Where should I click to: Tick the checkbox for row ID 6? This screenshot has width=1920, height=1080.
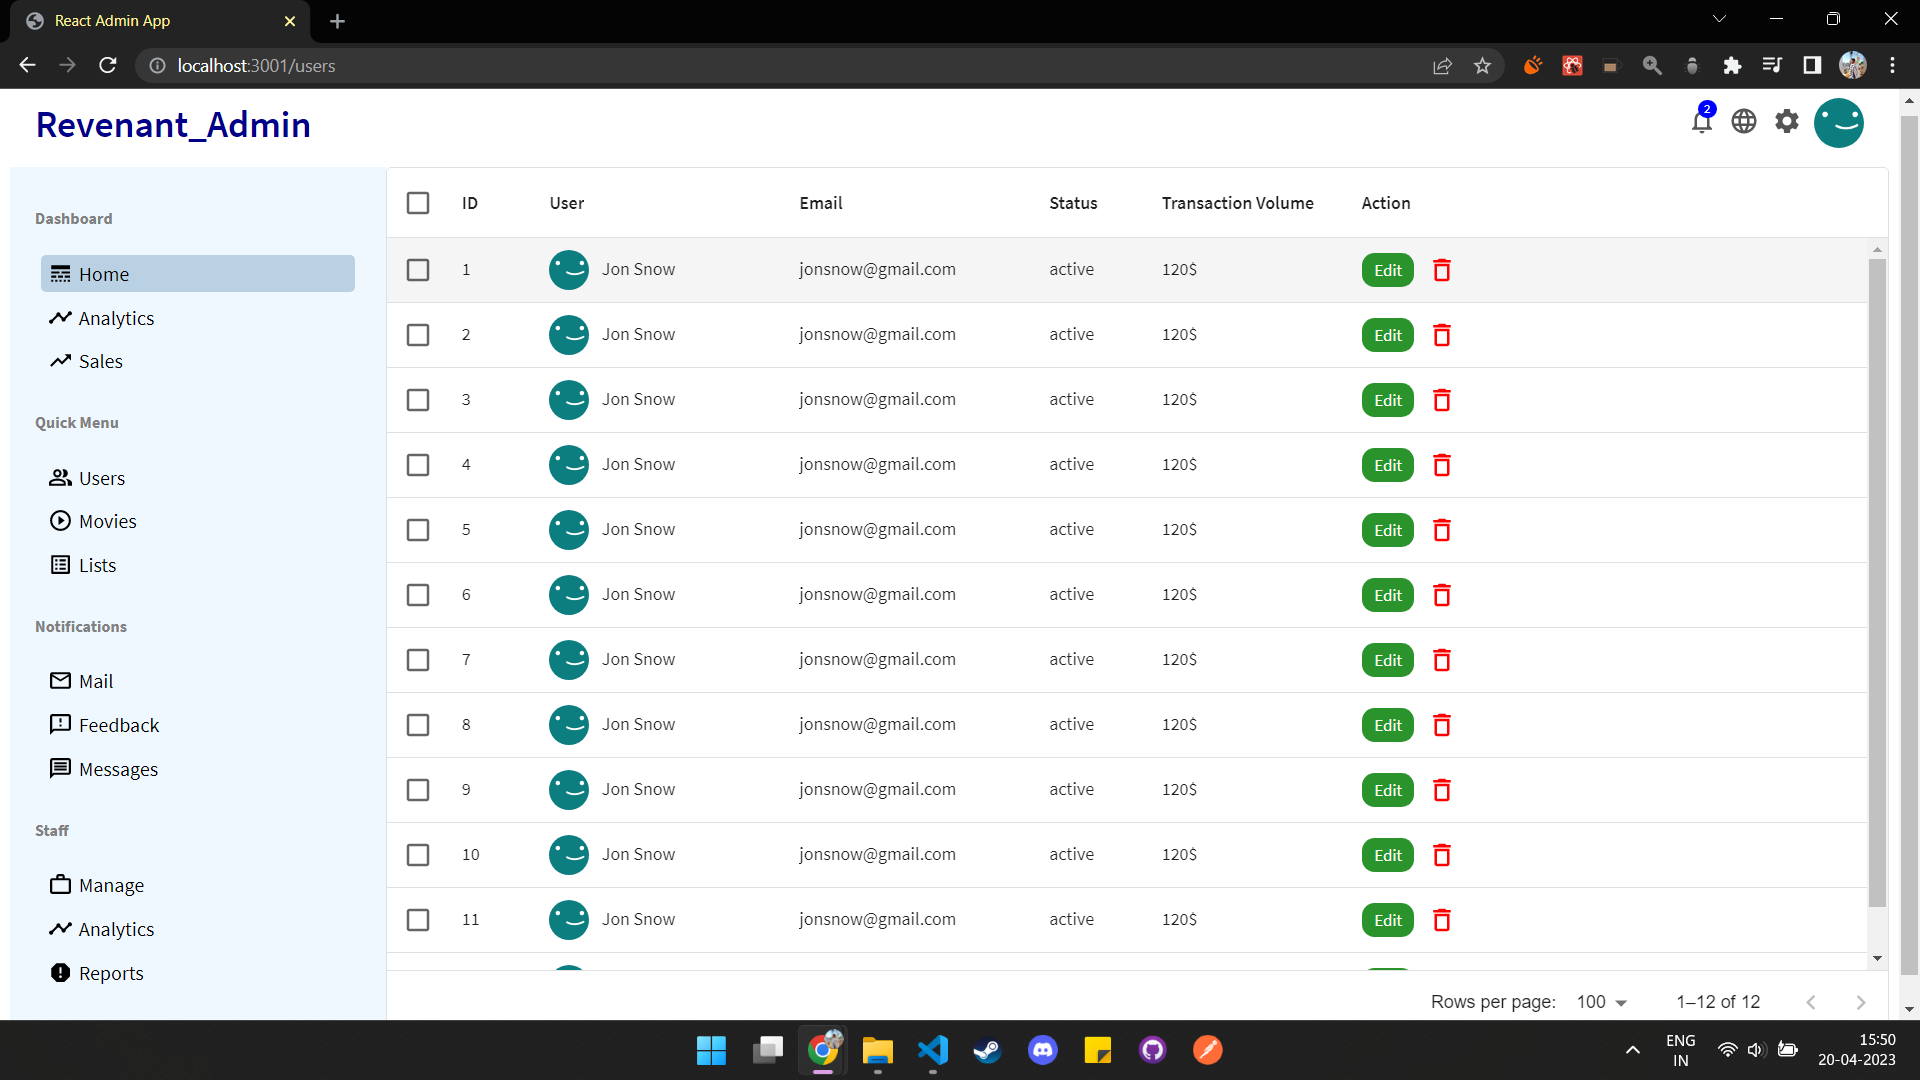418,595
